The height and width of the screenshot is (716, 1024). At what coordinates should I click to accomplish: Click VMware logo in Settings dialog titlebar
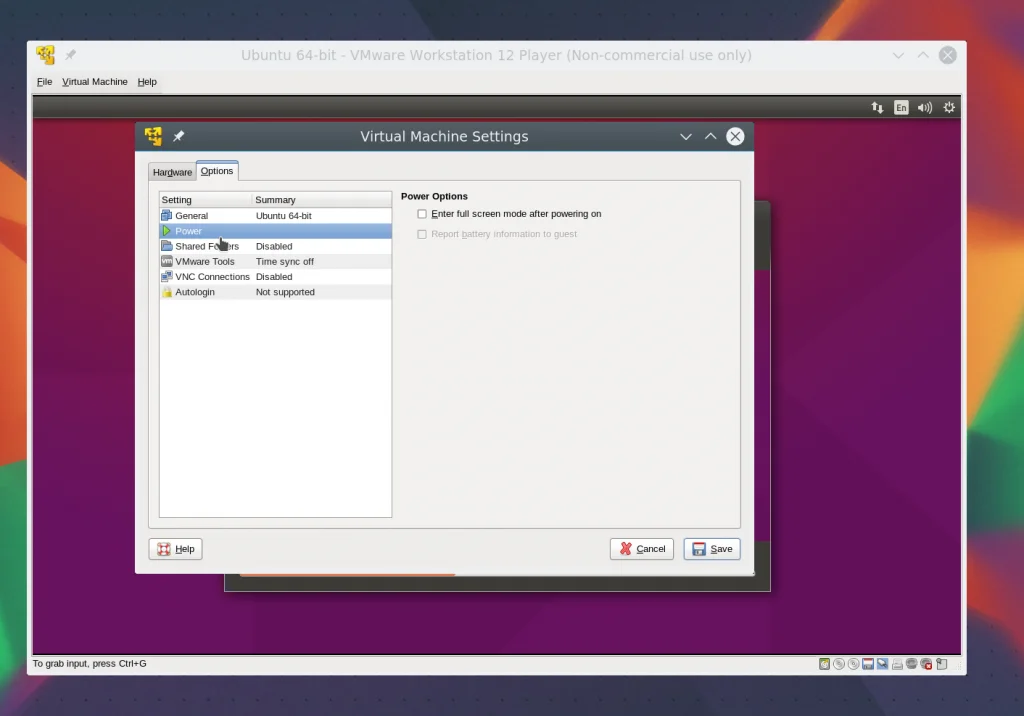[153, 136]
